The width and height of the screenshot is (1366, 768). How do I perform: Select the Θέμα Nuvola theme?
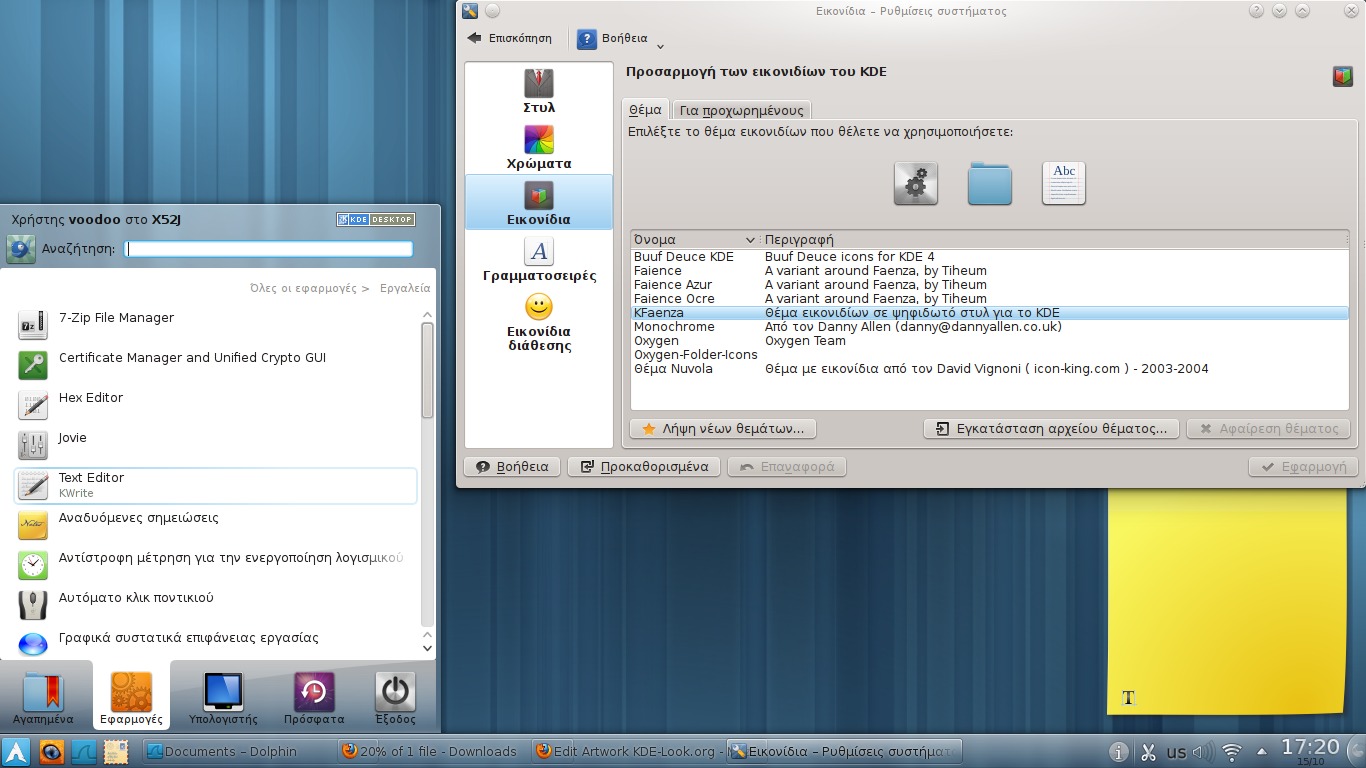pyautogui.click(x=989, y=369)
